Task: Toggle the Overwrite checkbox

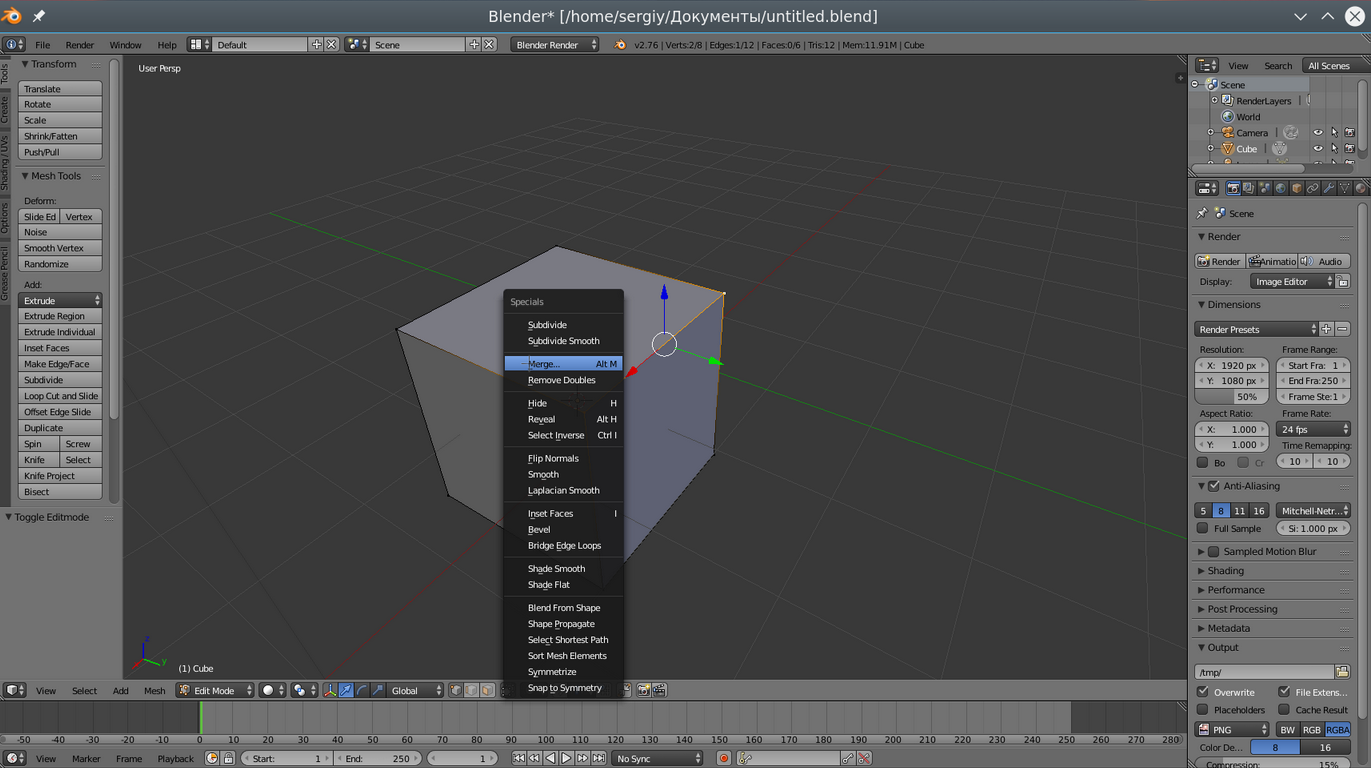Action: (1203, 692)
